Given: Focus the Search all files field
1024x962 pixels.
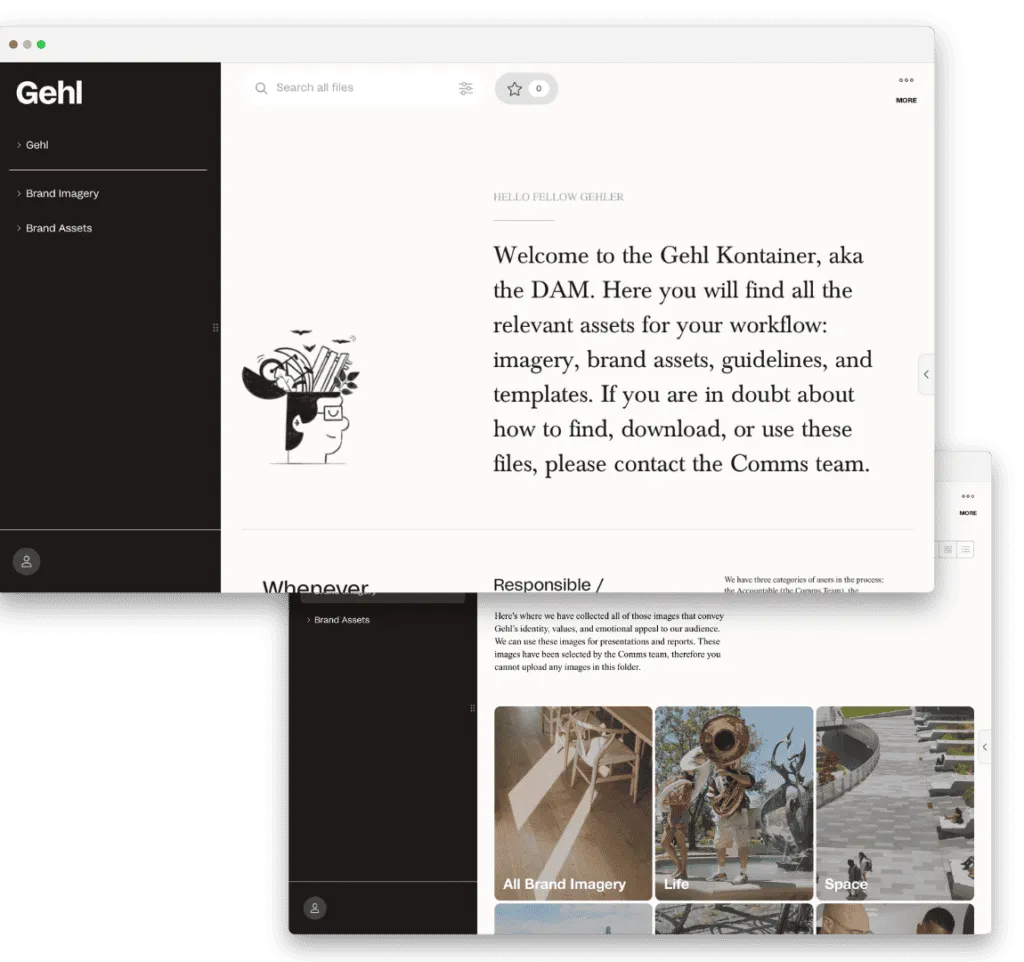Looking at the screenshot, I should (x=361, y=88).
